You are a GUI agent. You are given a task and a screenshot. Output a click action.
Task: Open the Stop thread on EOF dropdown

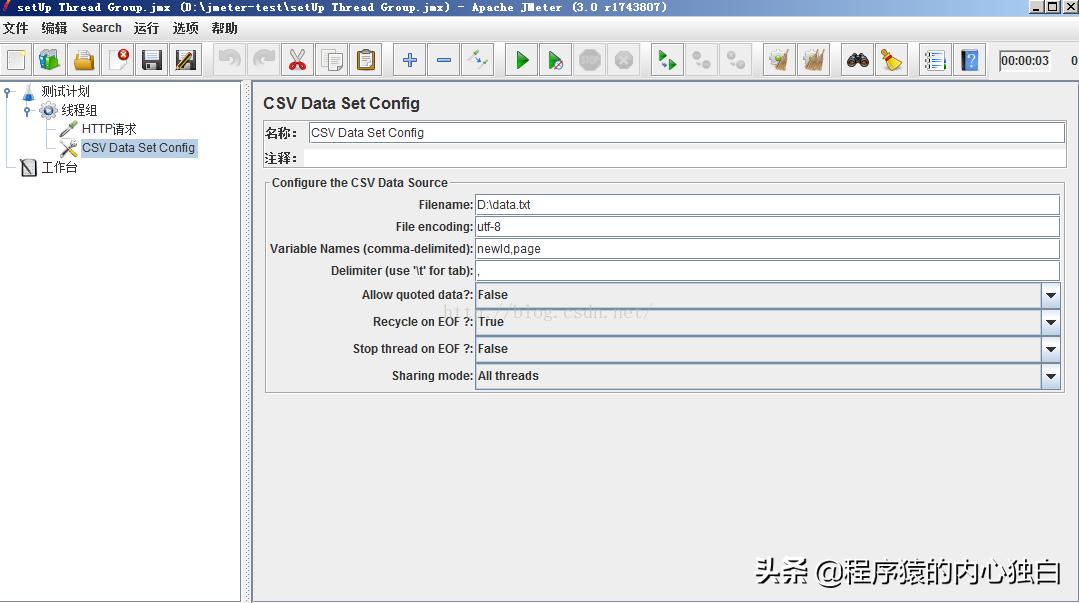1050,350
